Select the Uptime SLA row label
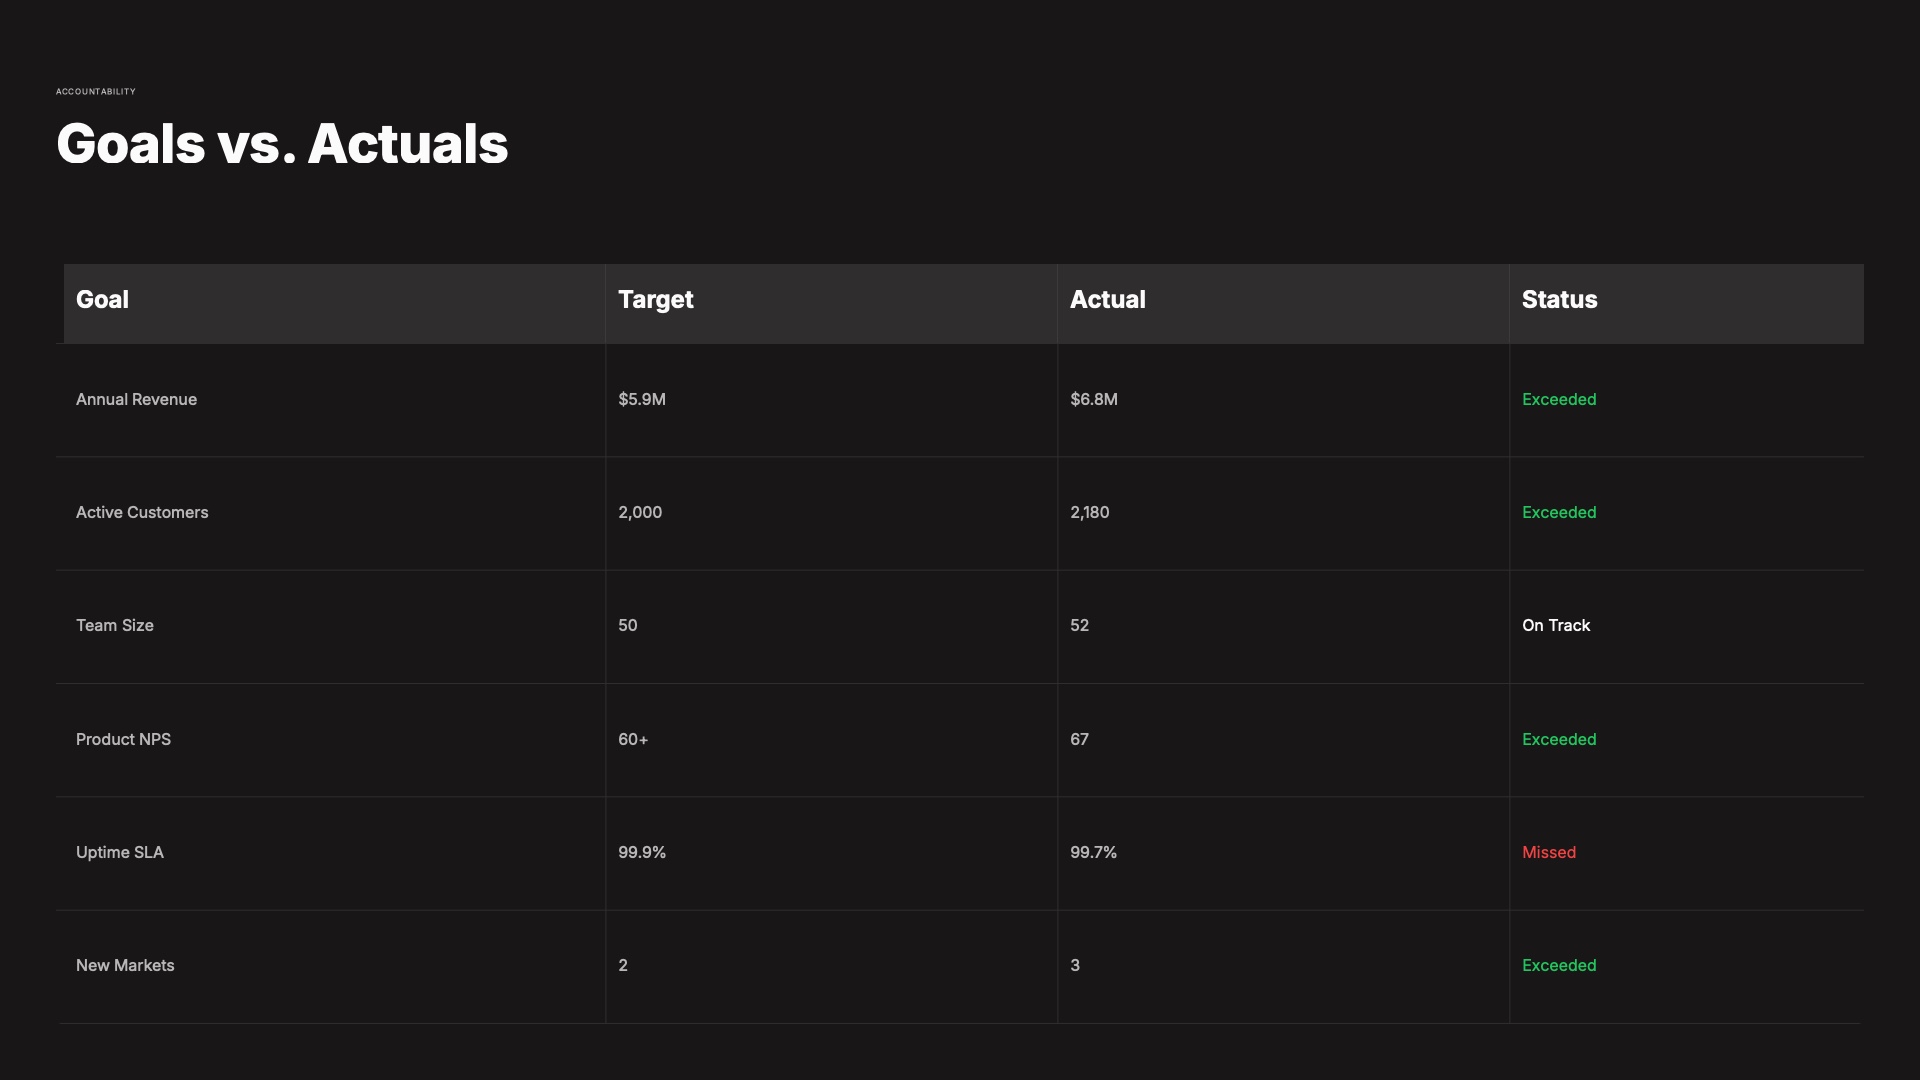This screenshot has height=1080, width=1920. [120, 853]
